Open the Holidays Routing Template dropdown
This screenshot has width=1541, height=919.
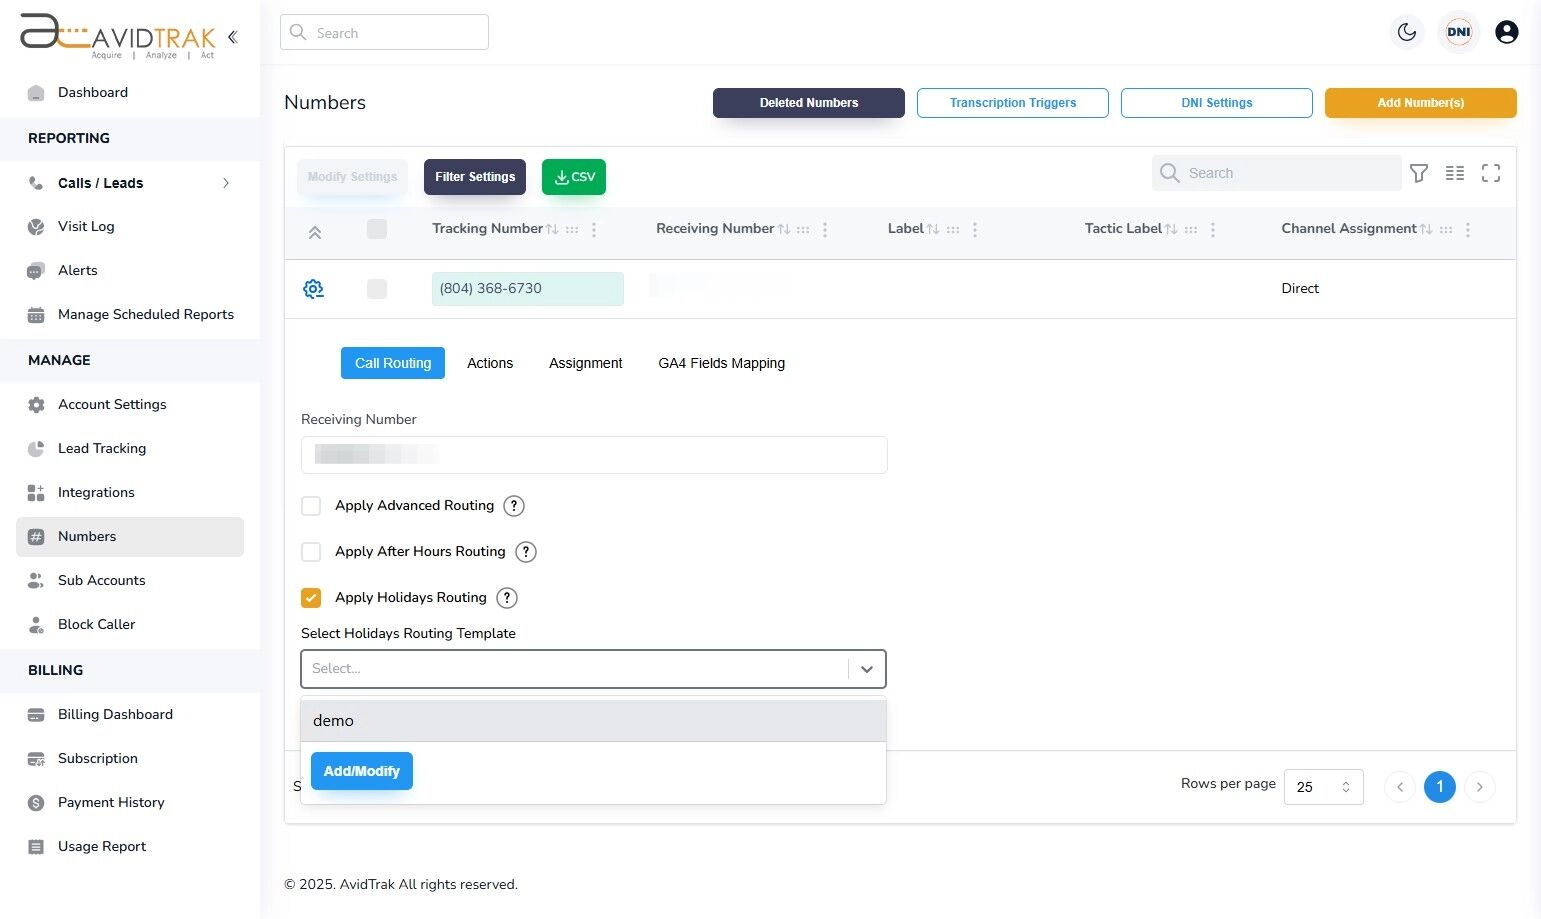tap(593, 669)
